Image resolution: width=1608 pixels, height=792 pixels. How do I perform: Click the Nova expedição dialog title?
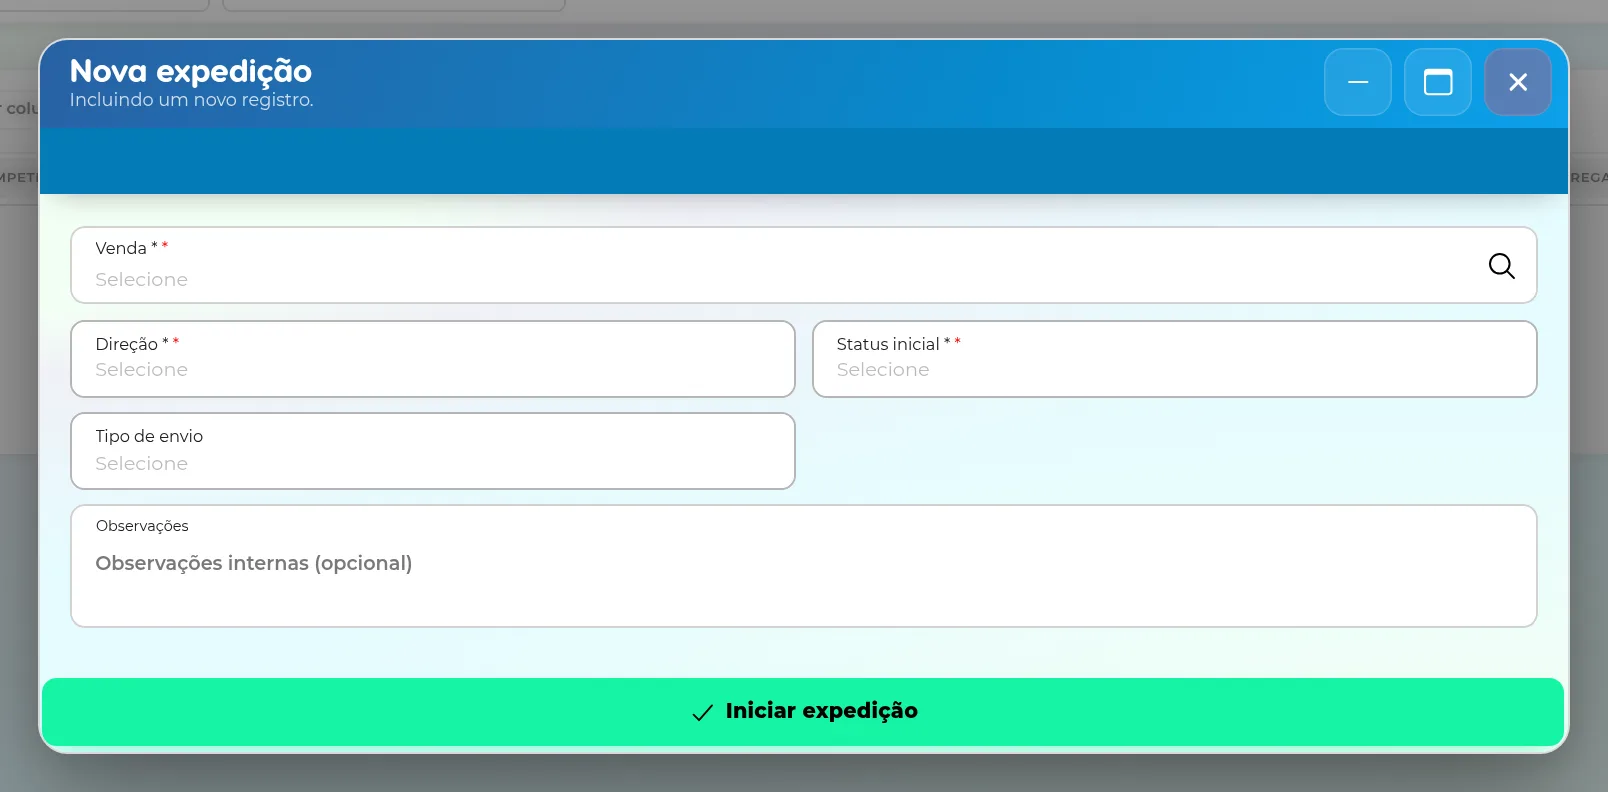click(191, 71)
